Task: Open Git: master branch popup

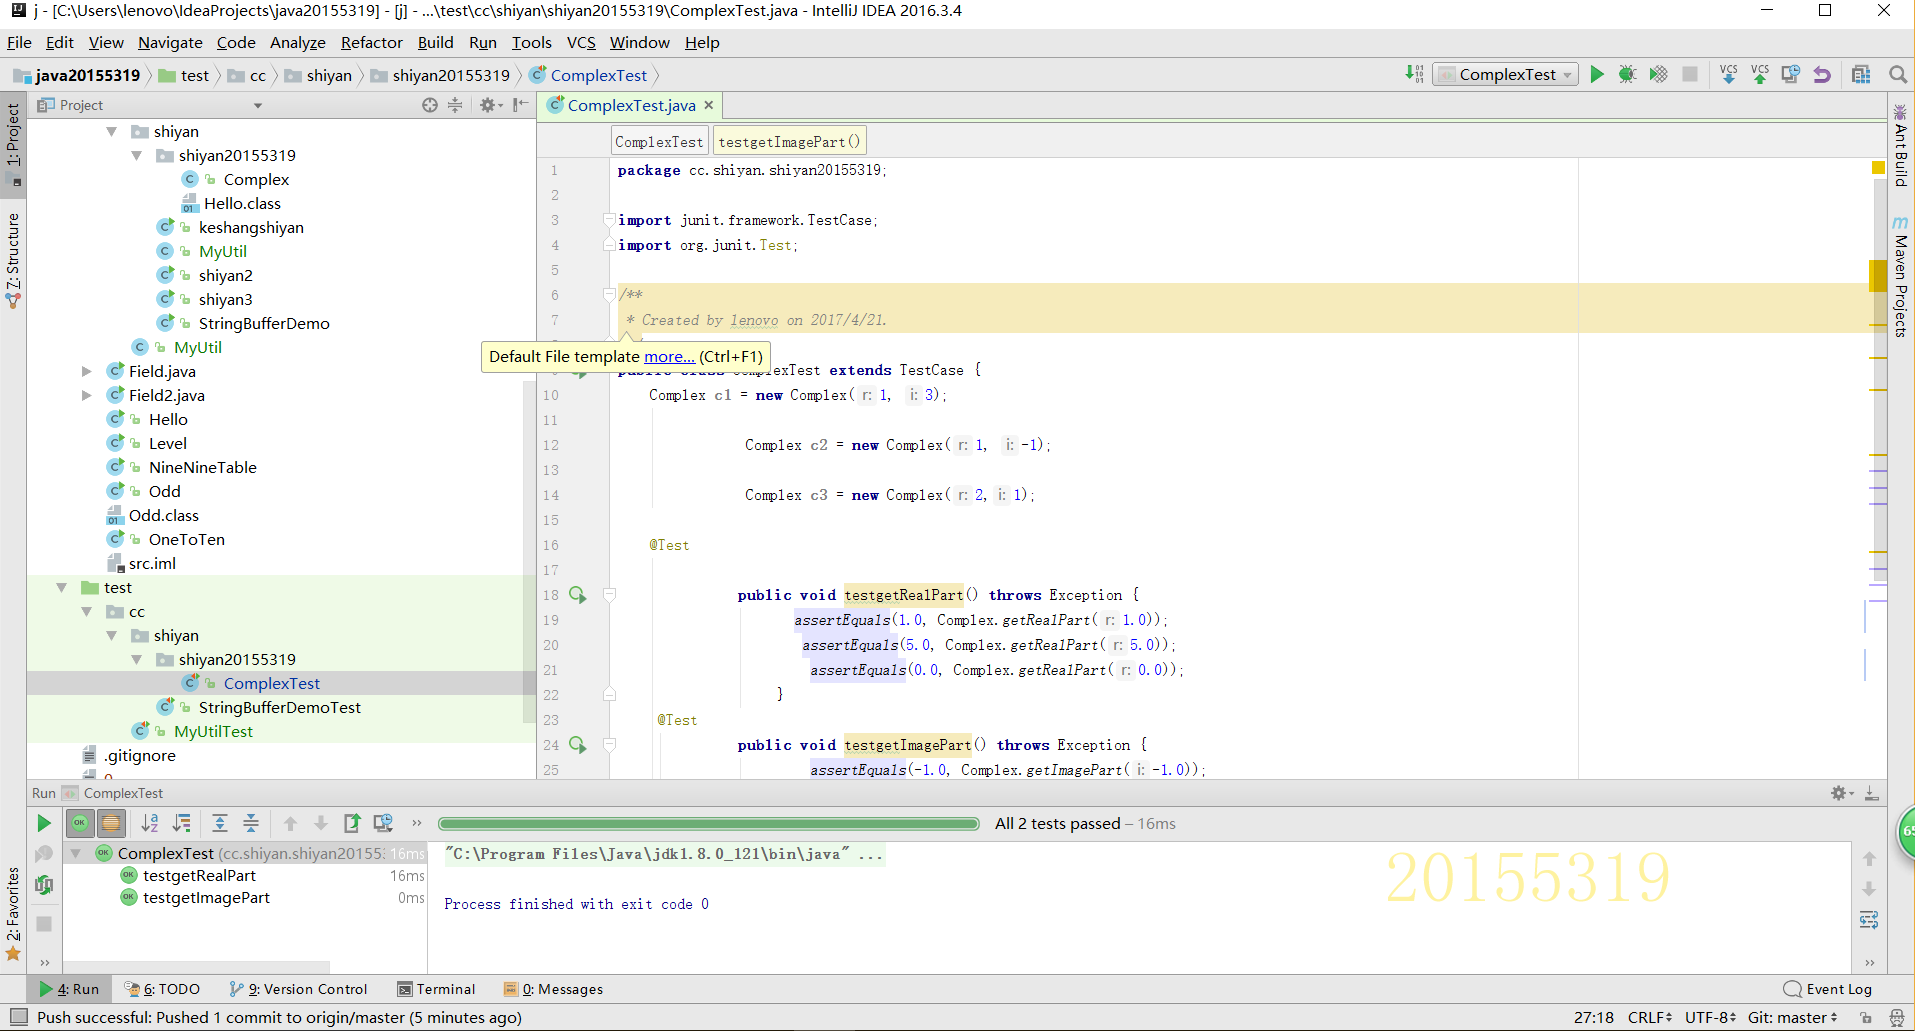Action: click(x=1793, y=1017)
